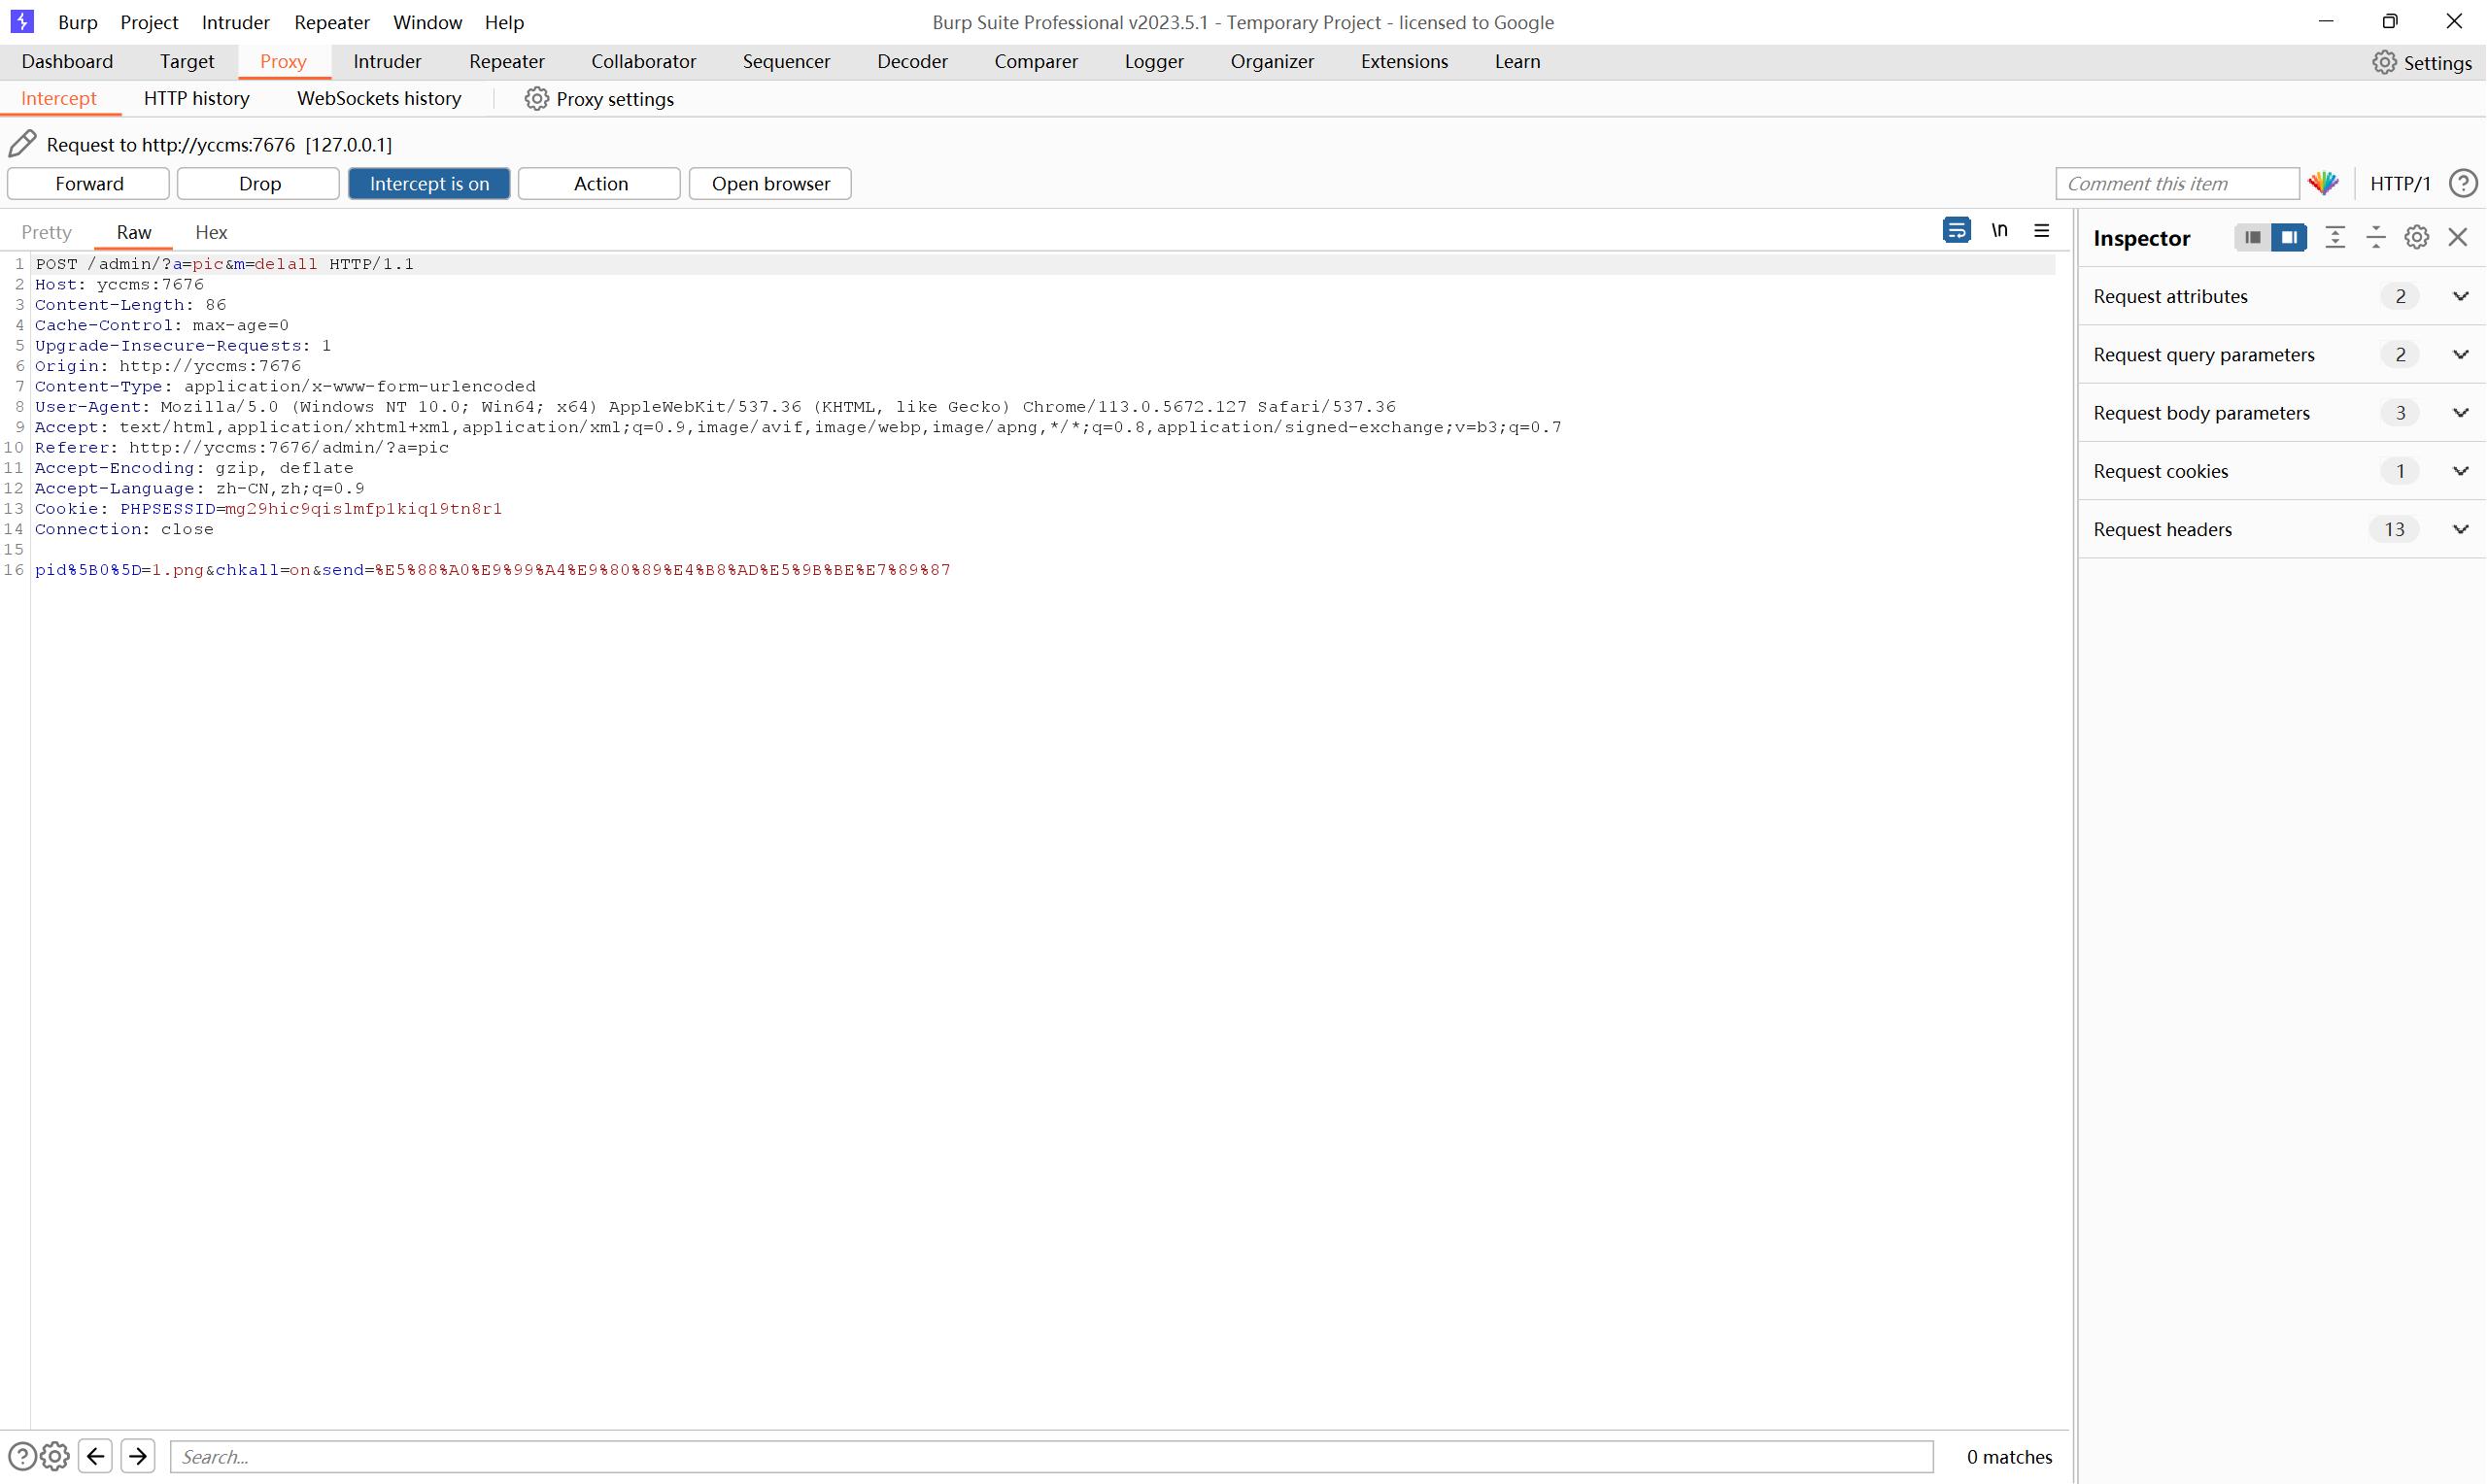This screenshot has height=1484, width=2487.
Task: Toggle the Intercept is on button
Action: coord(429,184)
